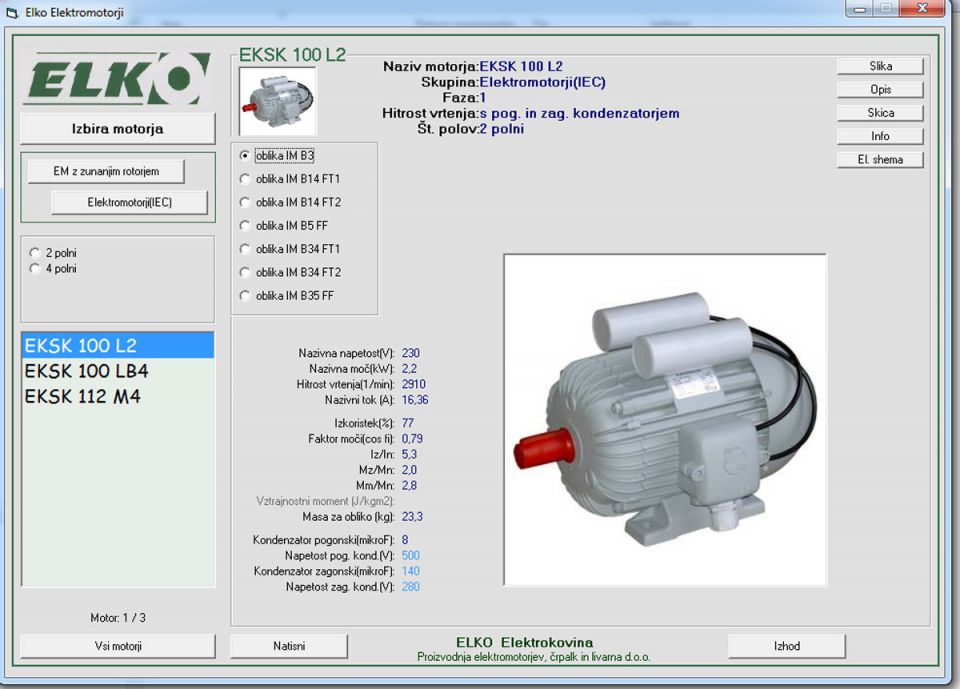
Task: Click the Skupina value Elektromotorji(IEC)
Action: [542, 82]
